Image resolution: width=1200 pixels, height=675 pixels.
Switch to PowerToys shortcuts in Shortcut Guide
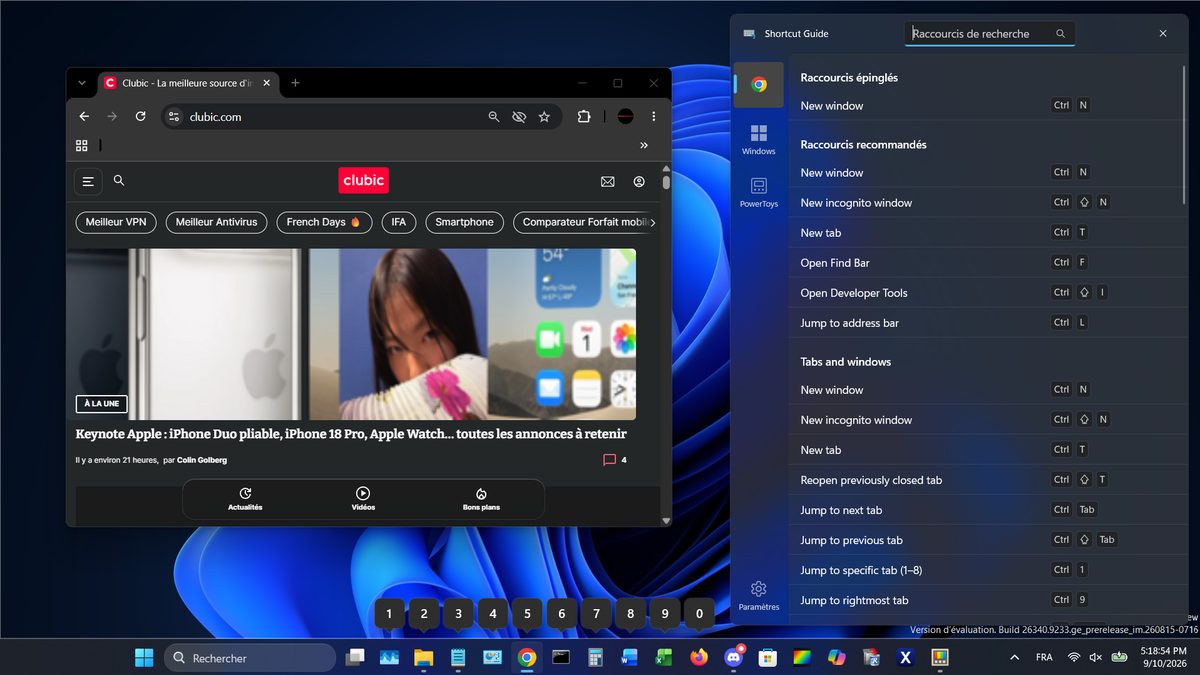[x=759, y=192]
